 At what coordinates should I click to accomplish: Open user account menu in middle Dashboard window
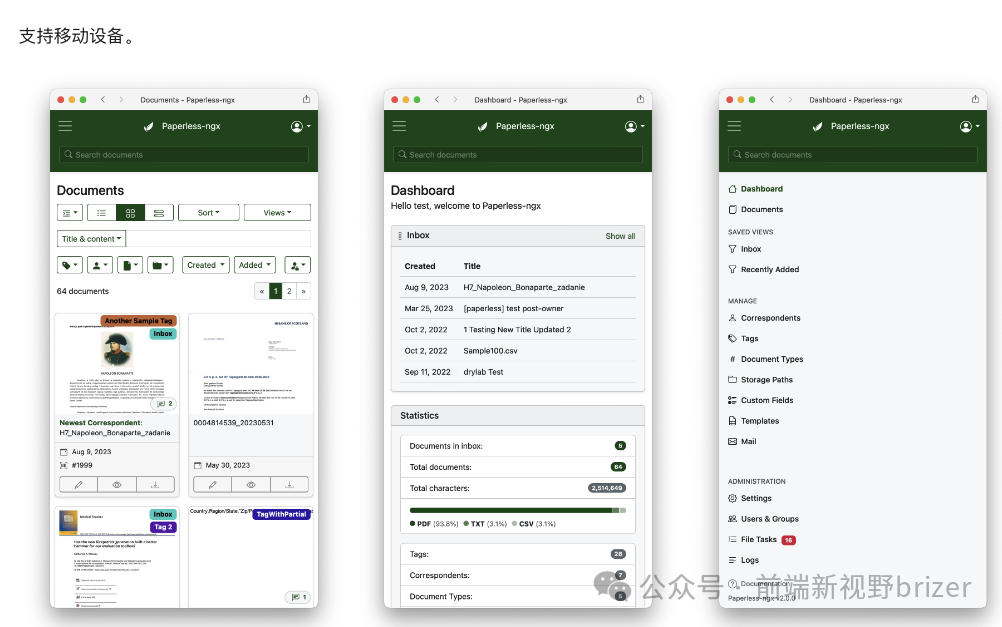[635, 127]
